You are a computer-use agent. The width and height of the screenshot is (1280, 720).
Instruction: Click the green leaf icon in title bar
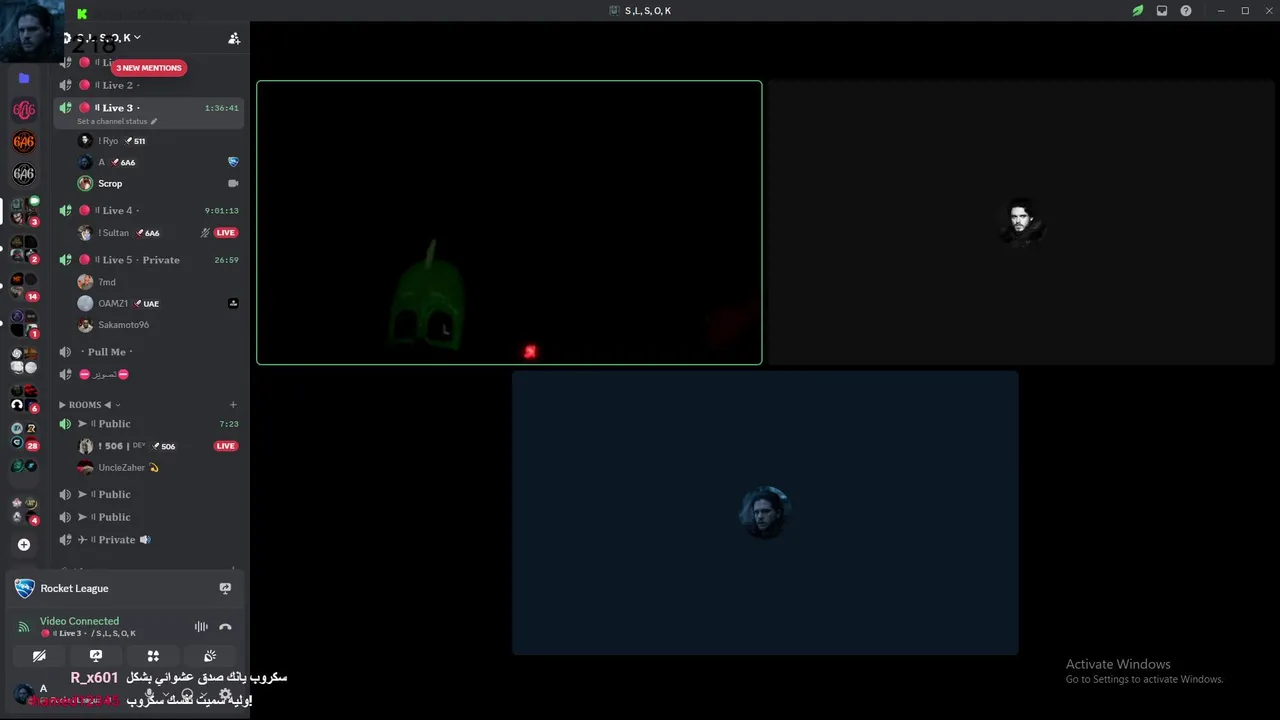click(x=1137, y=11)
